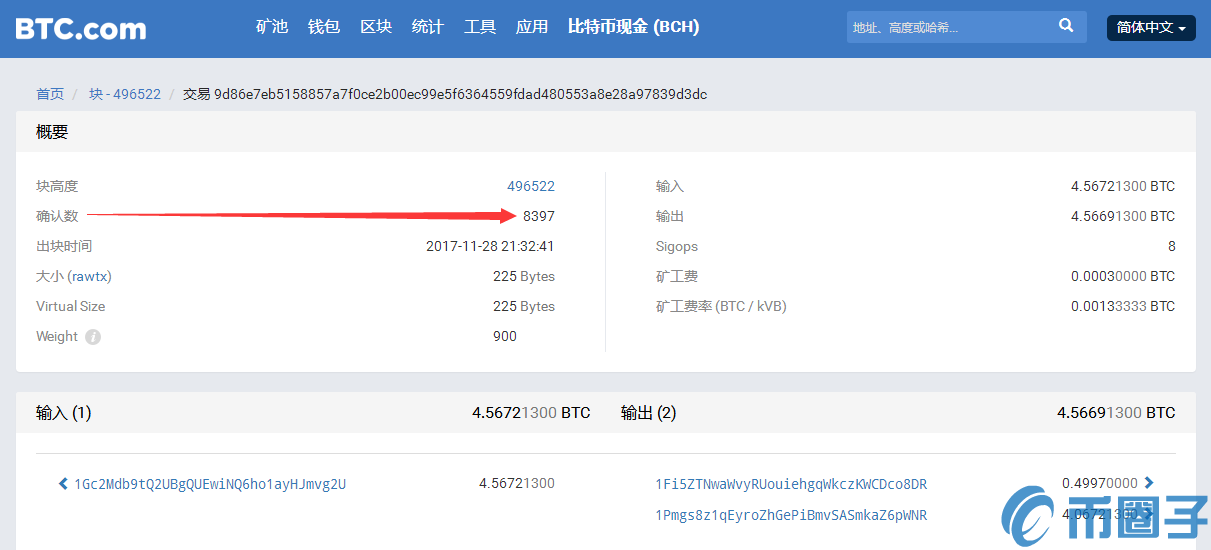
Task: Open the 简体中文 language dropdown
Action: coord(1151,28)
